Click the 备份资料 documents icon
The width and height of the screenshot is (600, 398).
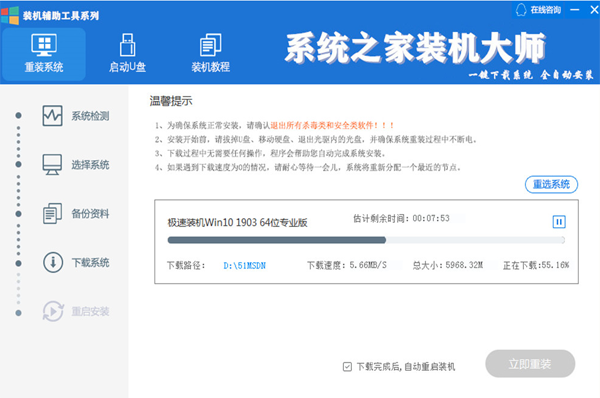click(52, 214)
